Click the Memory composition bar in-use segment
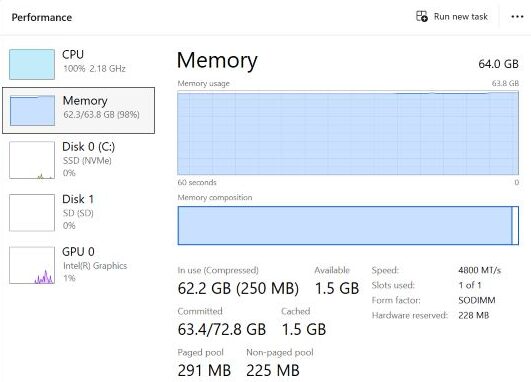 pyautogui.click(x=344, y=225)
